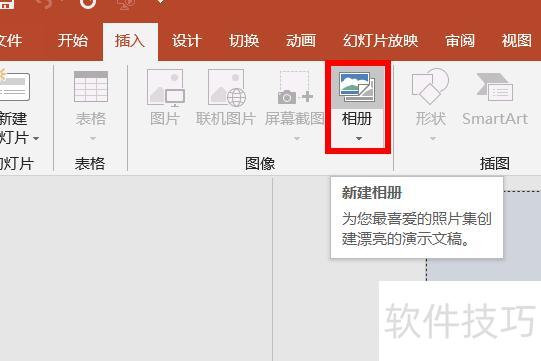The image size is (541, 361).
Task: Click the Shapes (形状) icon
Action: 430,86
